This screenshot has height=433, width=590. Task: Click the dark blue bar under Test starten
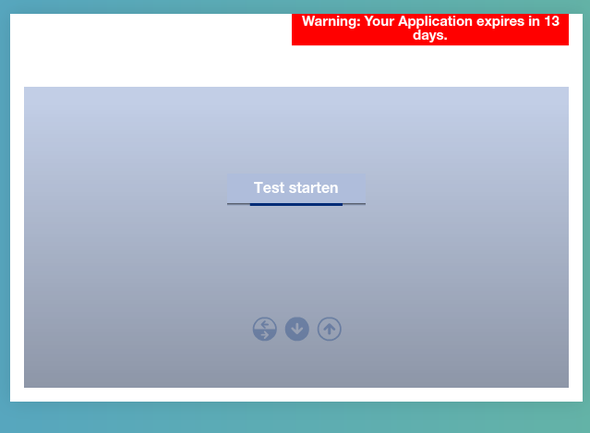(296, 205)
